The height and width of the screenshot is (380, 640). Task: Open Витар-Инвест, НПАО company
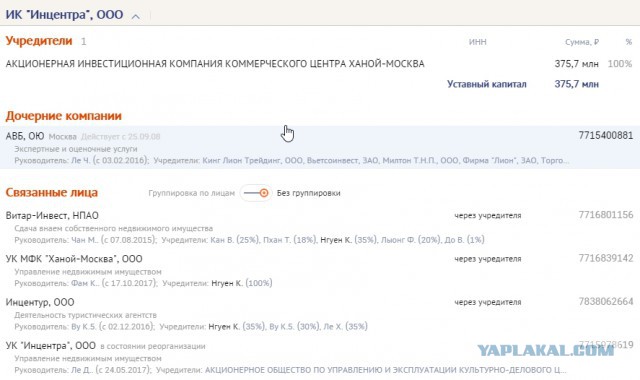pyautogui.click(x=52, y=216)
